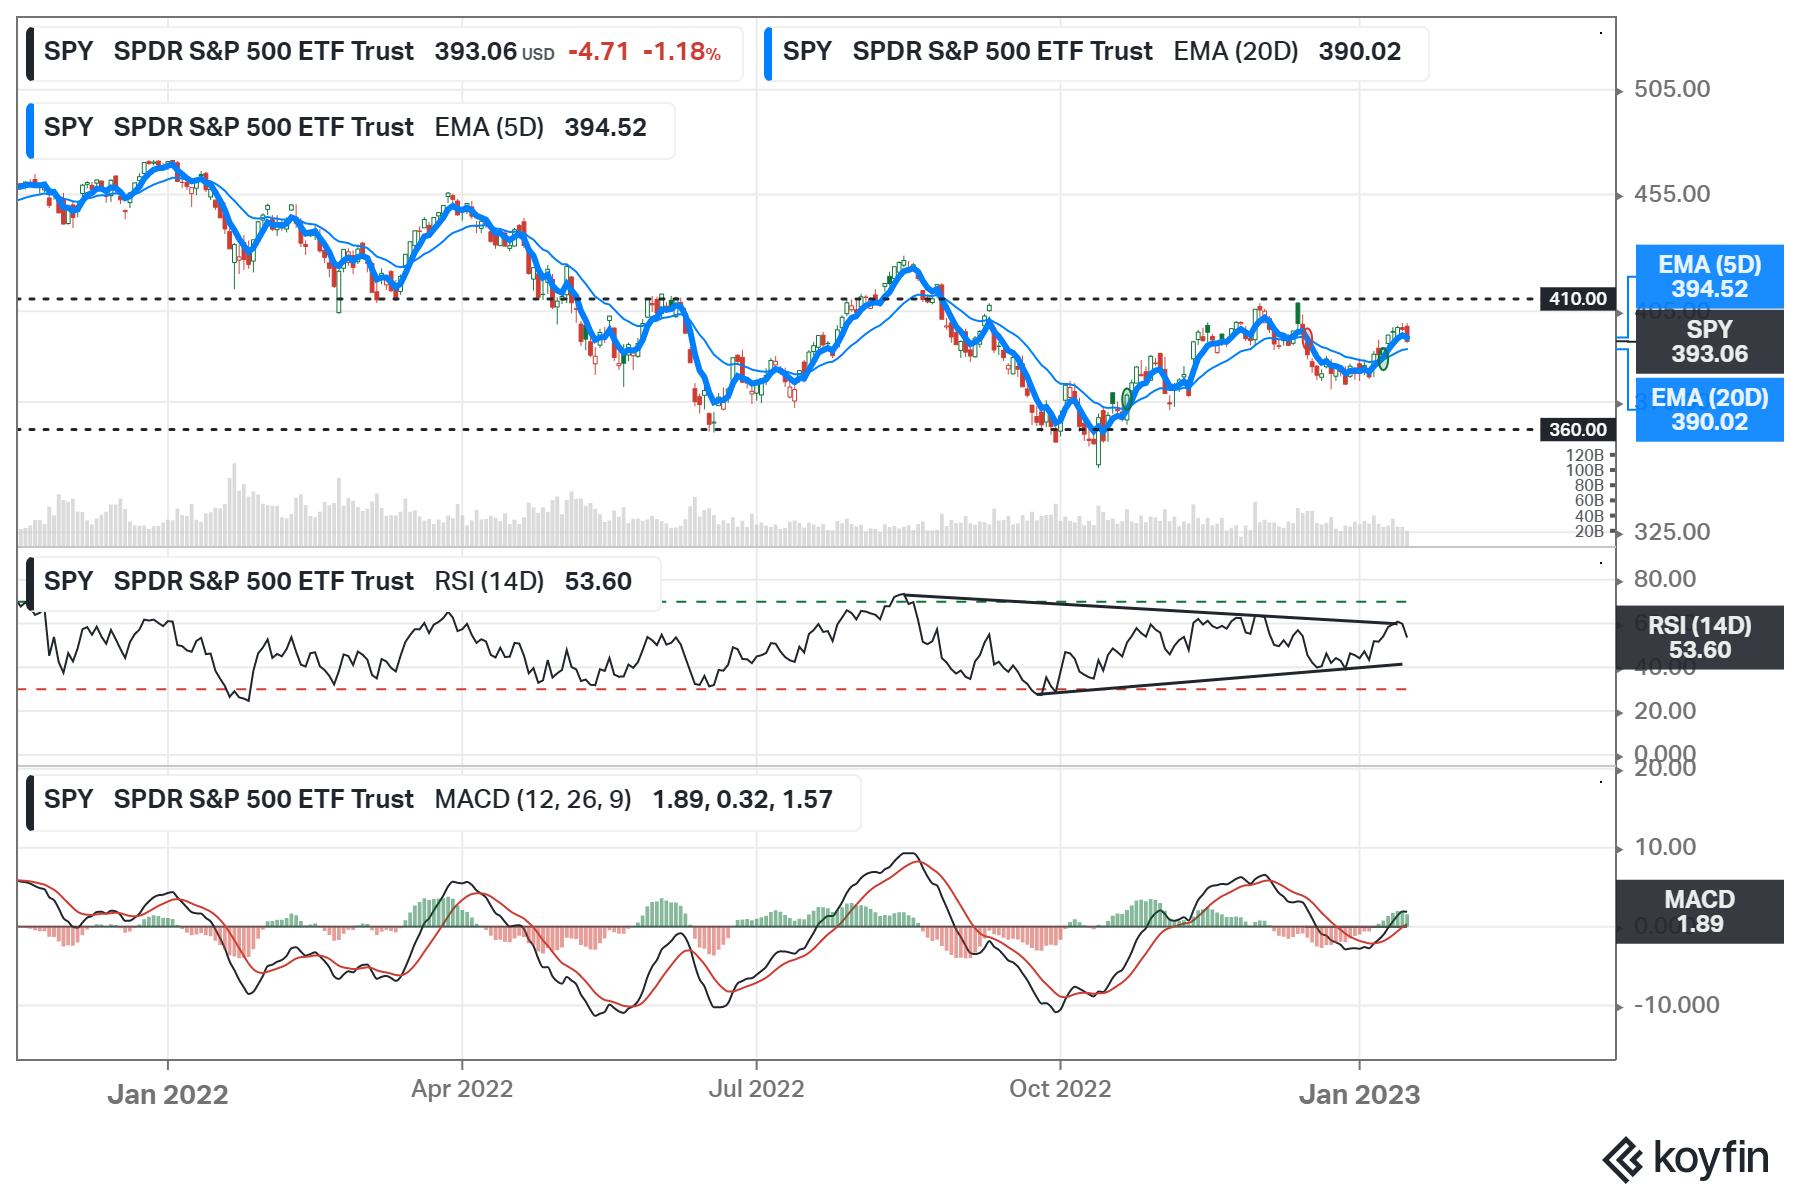Screen dimensions: 1800x1200
Task: Open the SPY price legend showing 393.06
Action: coord(382,52)
